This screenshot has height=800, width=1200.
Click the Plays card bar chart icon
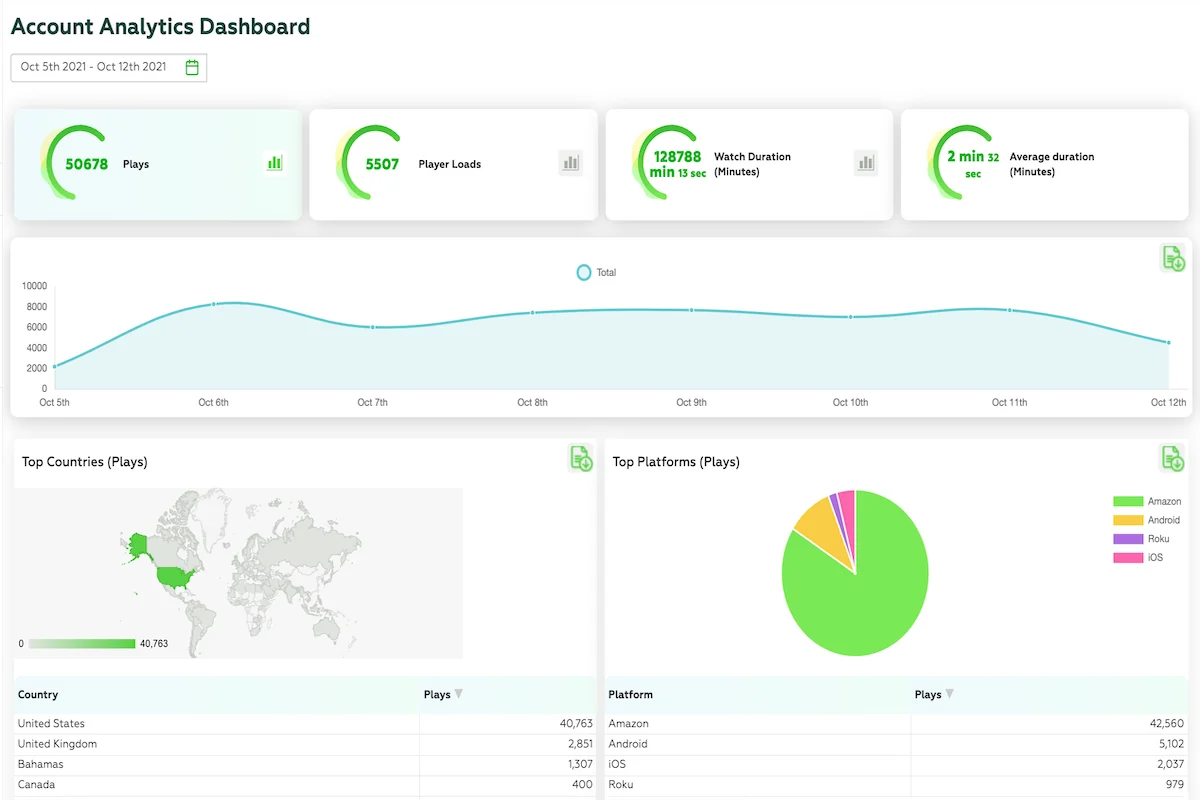click(x=275, y=162)
